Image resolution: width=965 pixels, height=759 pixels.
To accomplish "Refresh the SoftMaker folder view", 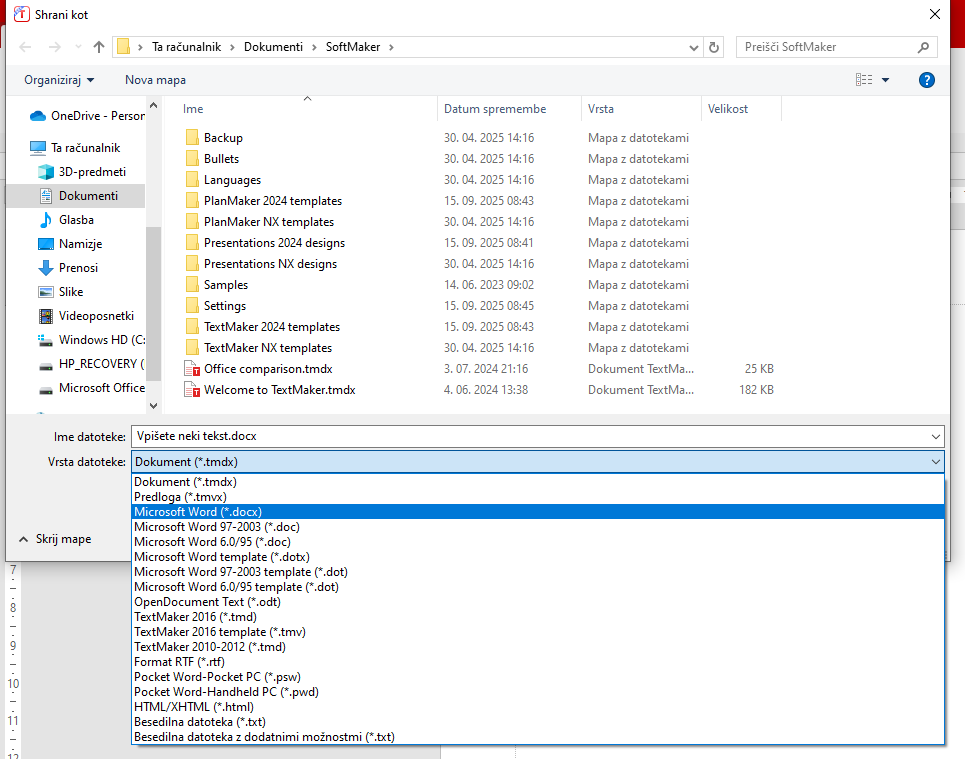I will coord(714,47).
